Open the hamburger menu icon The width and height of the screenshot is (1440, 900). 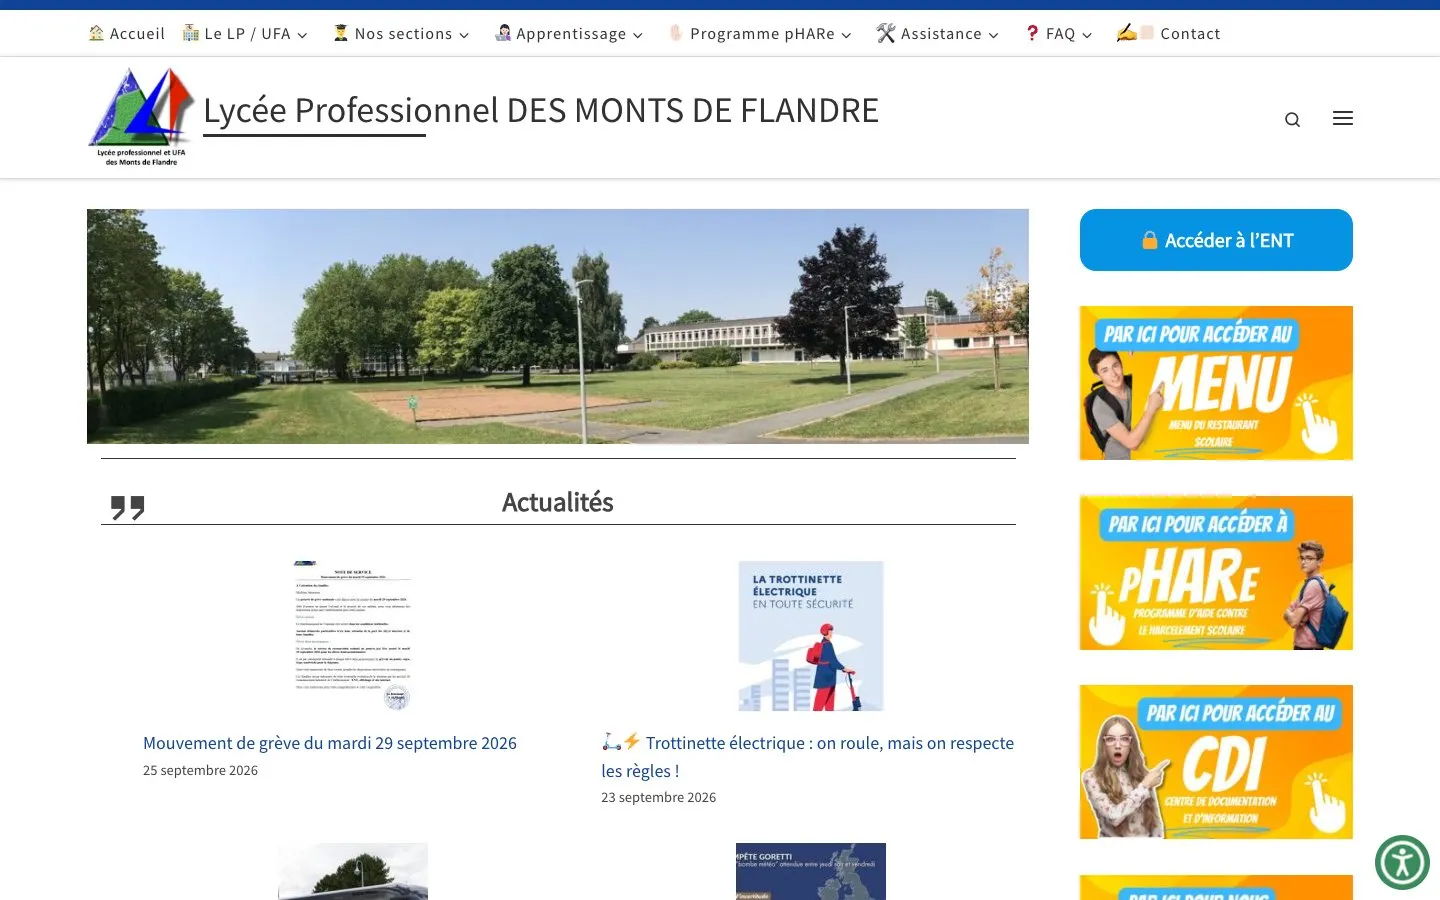(x=1343, y=118)
